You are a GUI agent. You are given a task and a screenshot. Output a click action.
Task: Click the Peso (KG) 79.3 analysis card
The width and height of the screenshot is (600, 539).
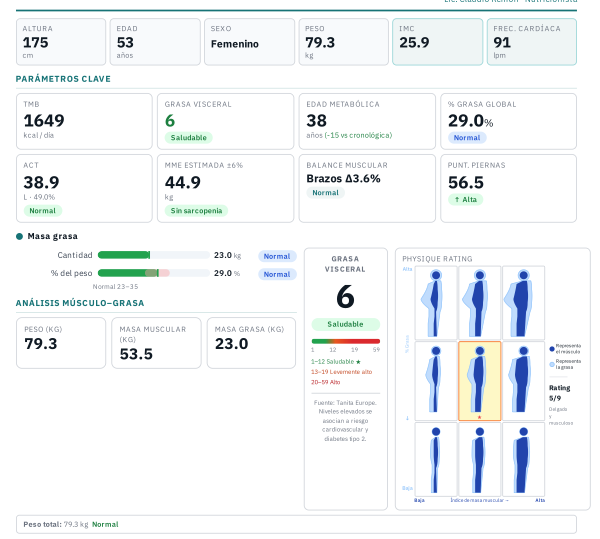[x=61, y=343]
